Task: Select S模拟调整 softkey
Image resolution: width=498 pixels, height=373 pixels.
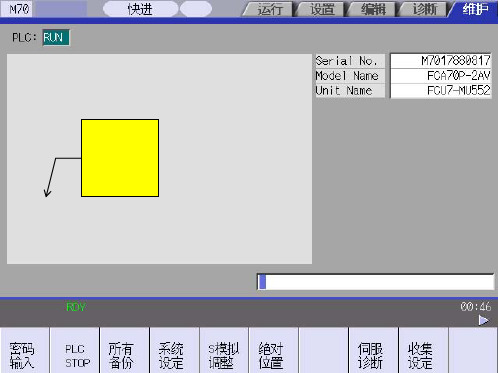Action: point(224,351)
